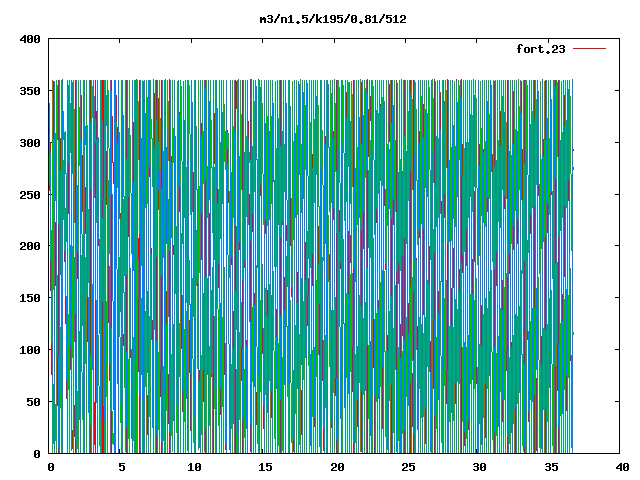Image resolution: width=640 pixels, height=480 pixels.
Task: Click y-axis label 150
Action: [30, 298]
